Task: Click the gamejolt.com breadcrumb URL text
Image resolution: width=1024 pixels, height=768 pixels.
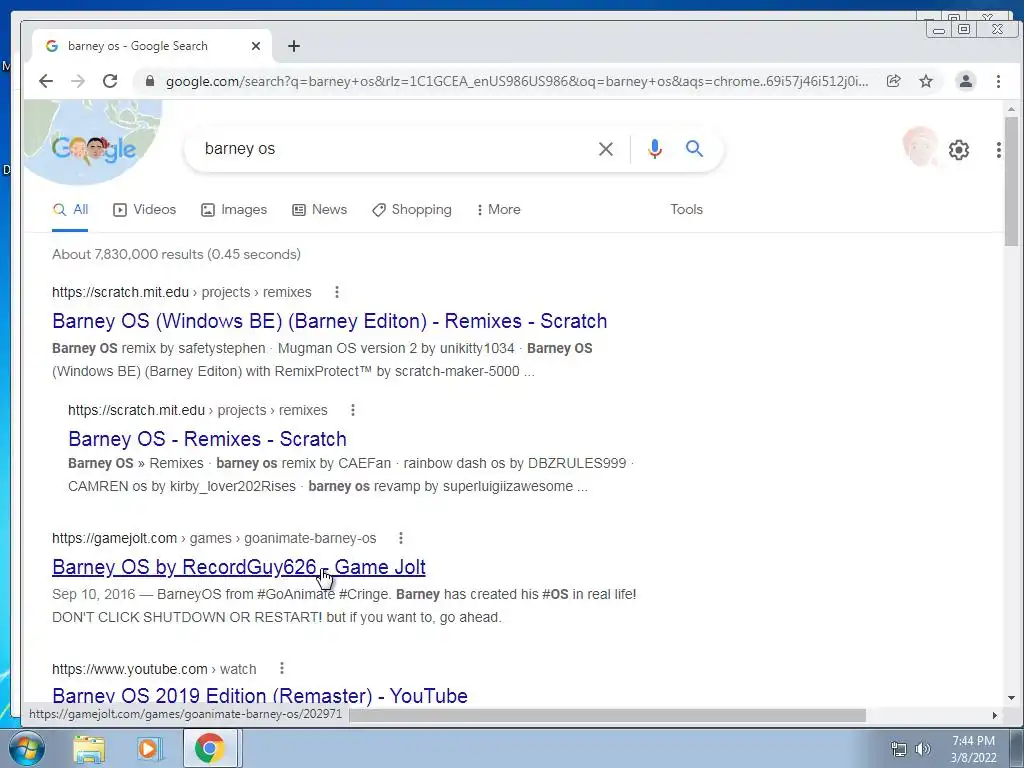Action: click(214, 538)
